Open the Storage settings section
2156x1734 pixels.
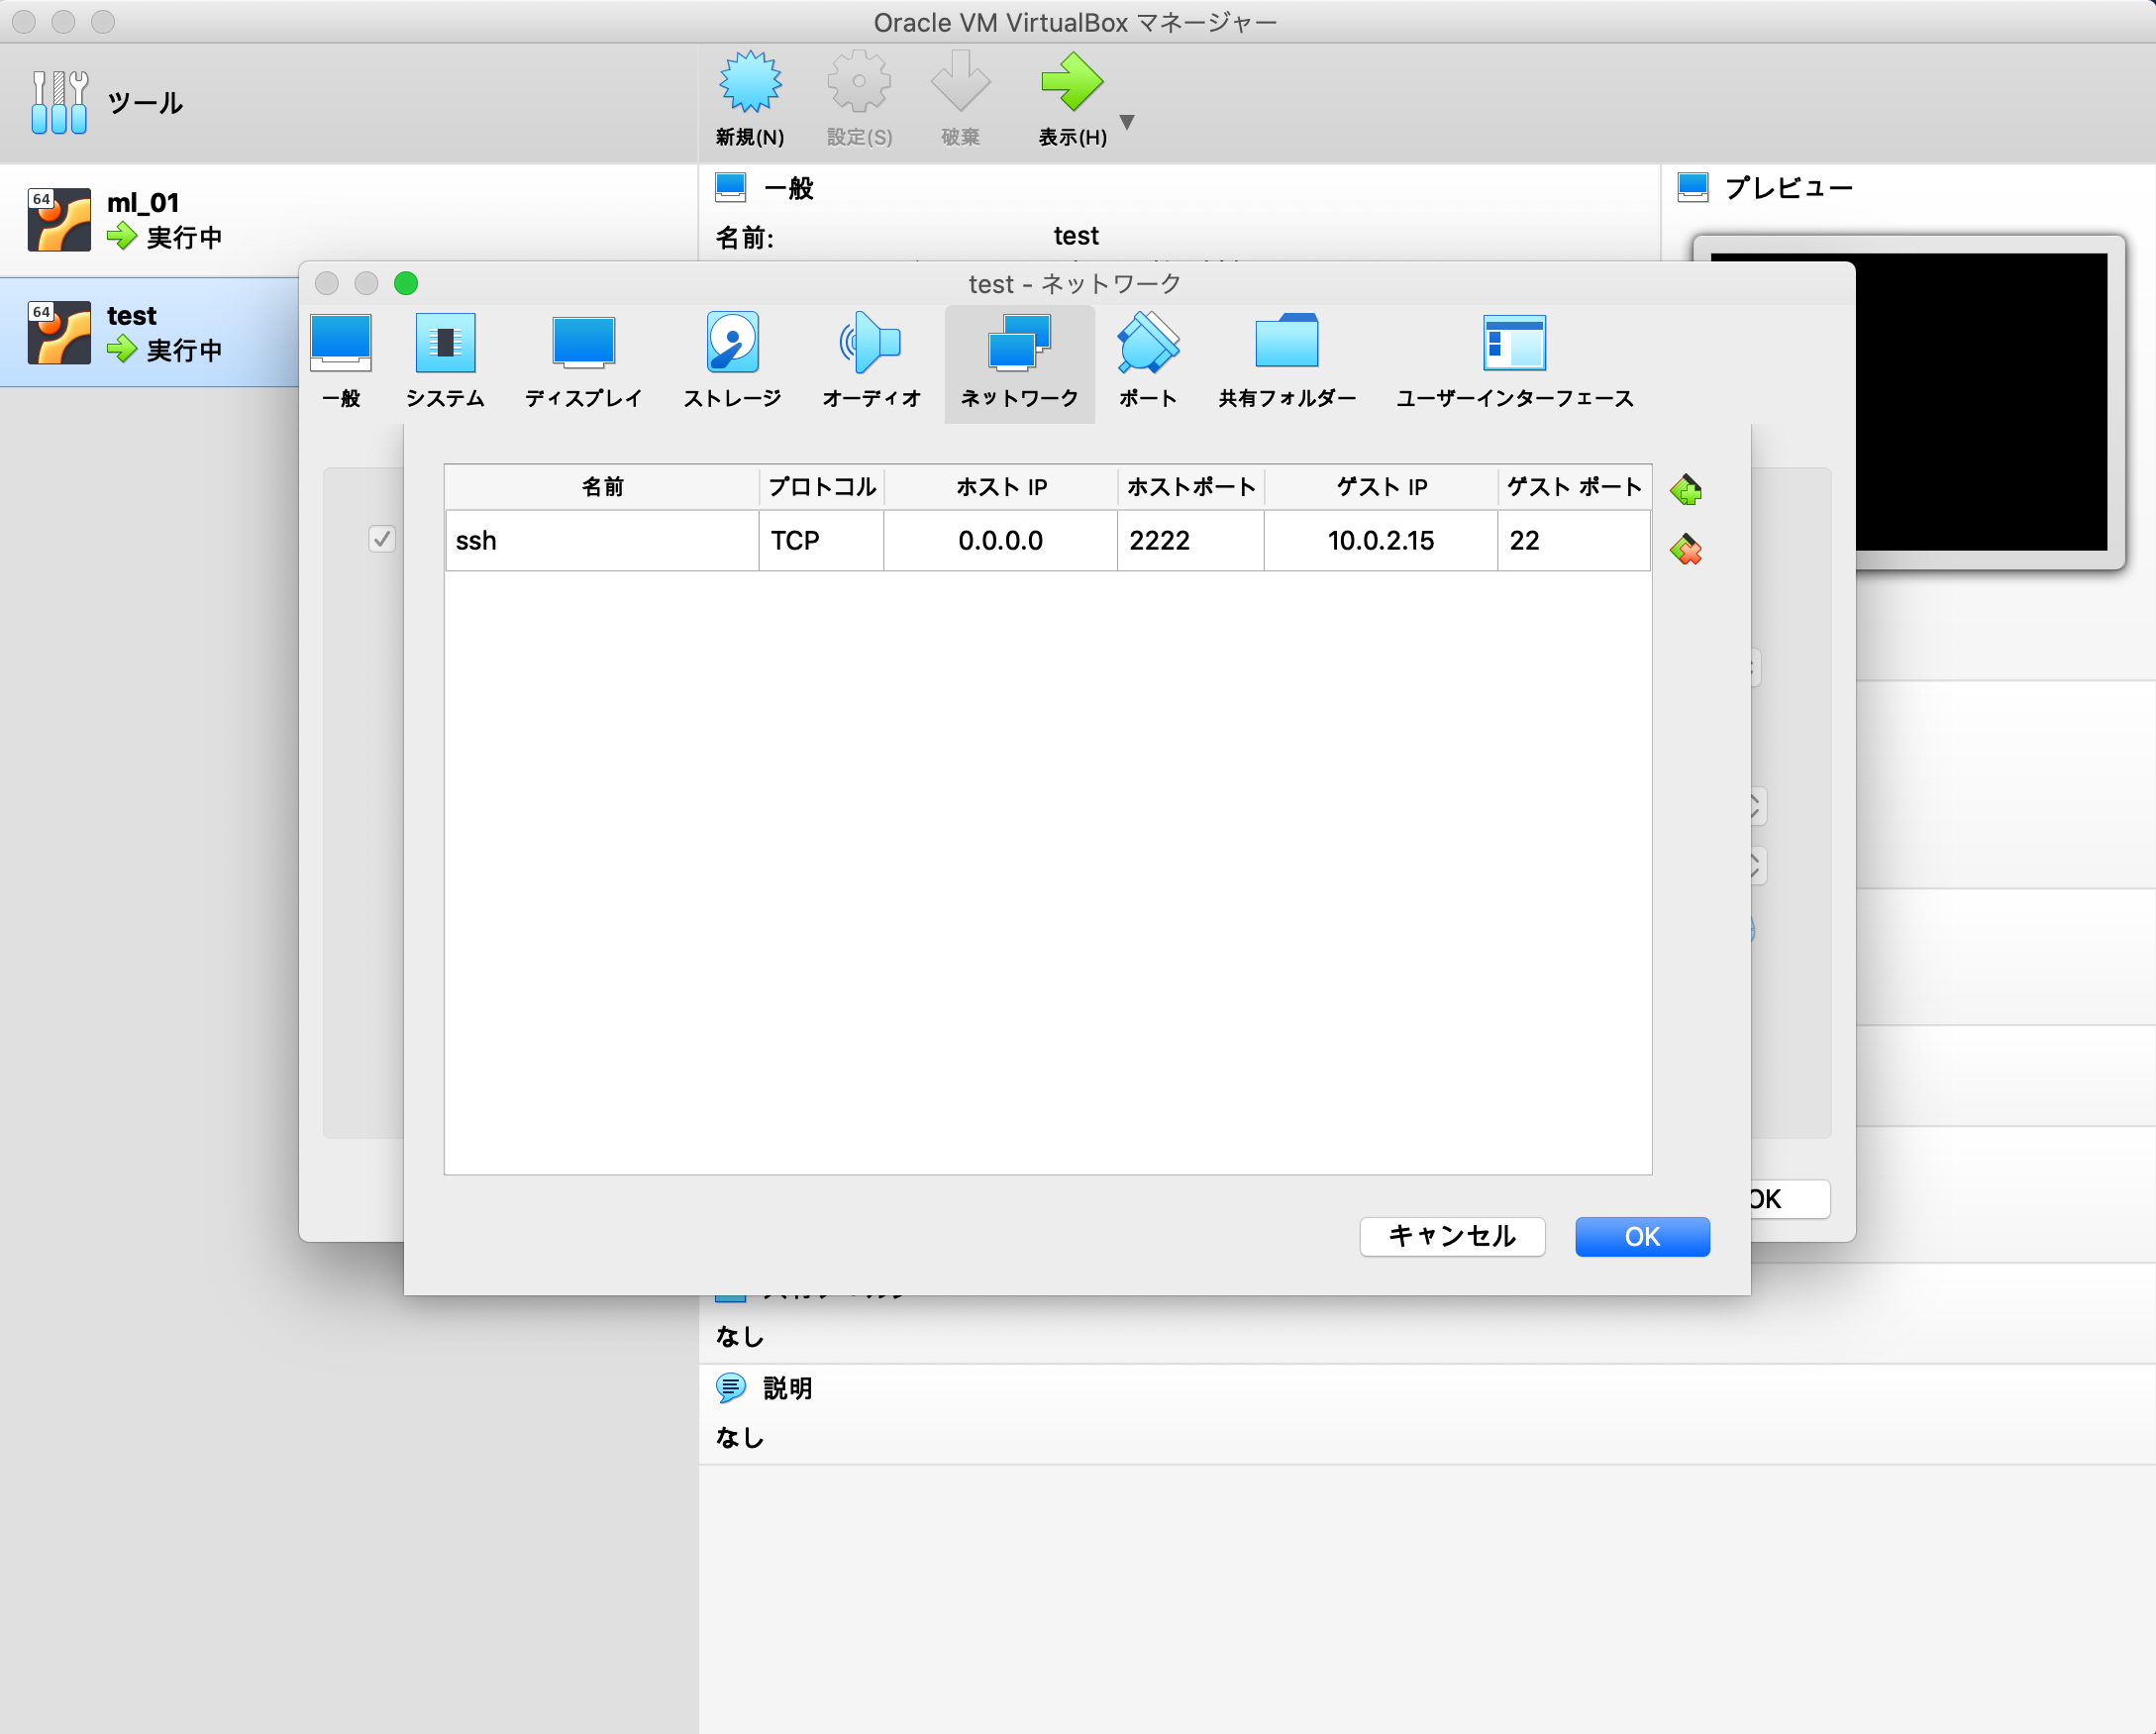click(732, 362)
